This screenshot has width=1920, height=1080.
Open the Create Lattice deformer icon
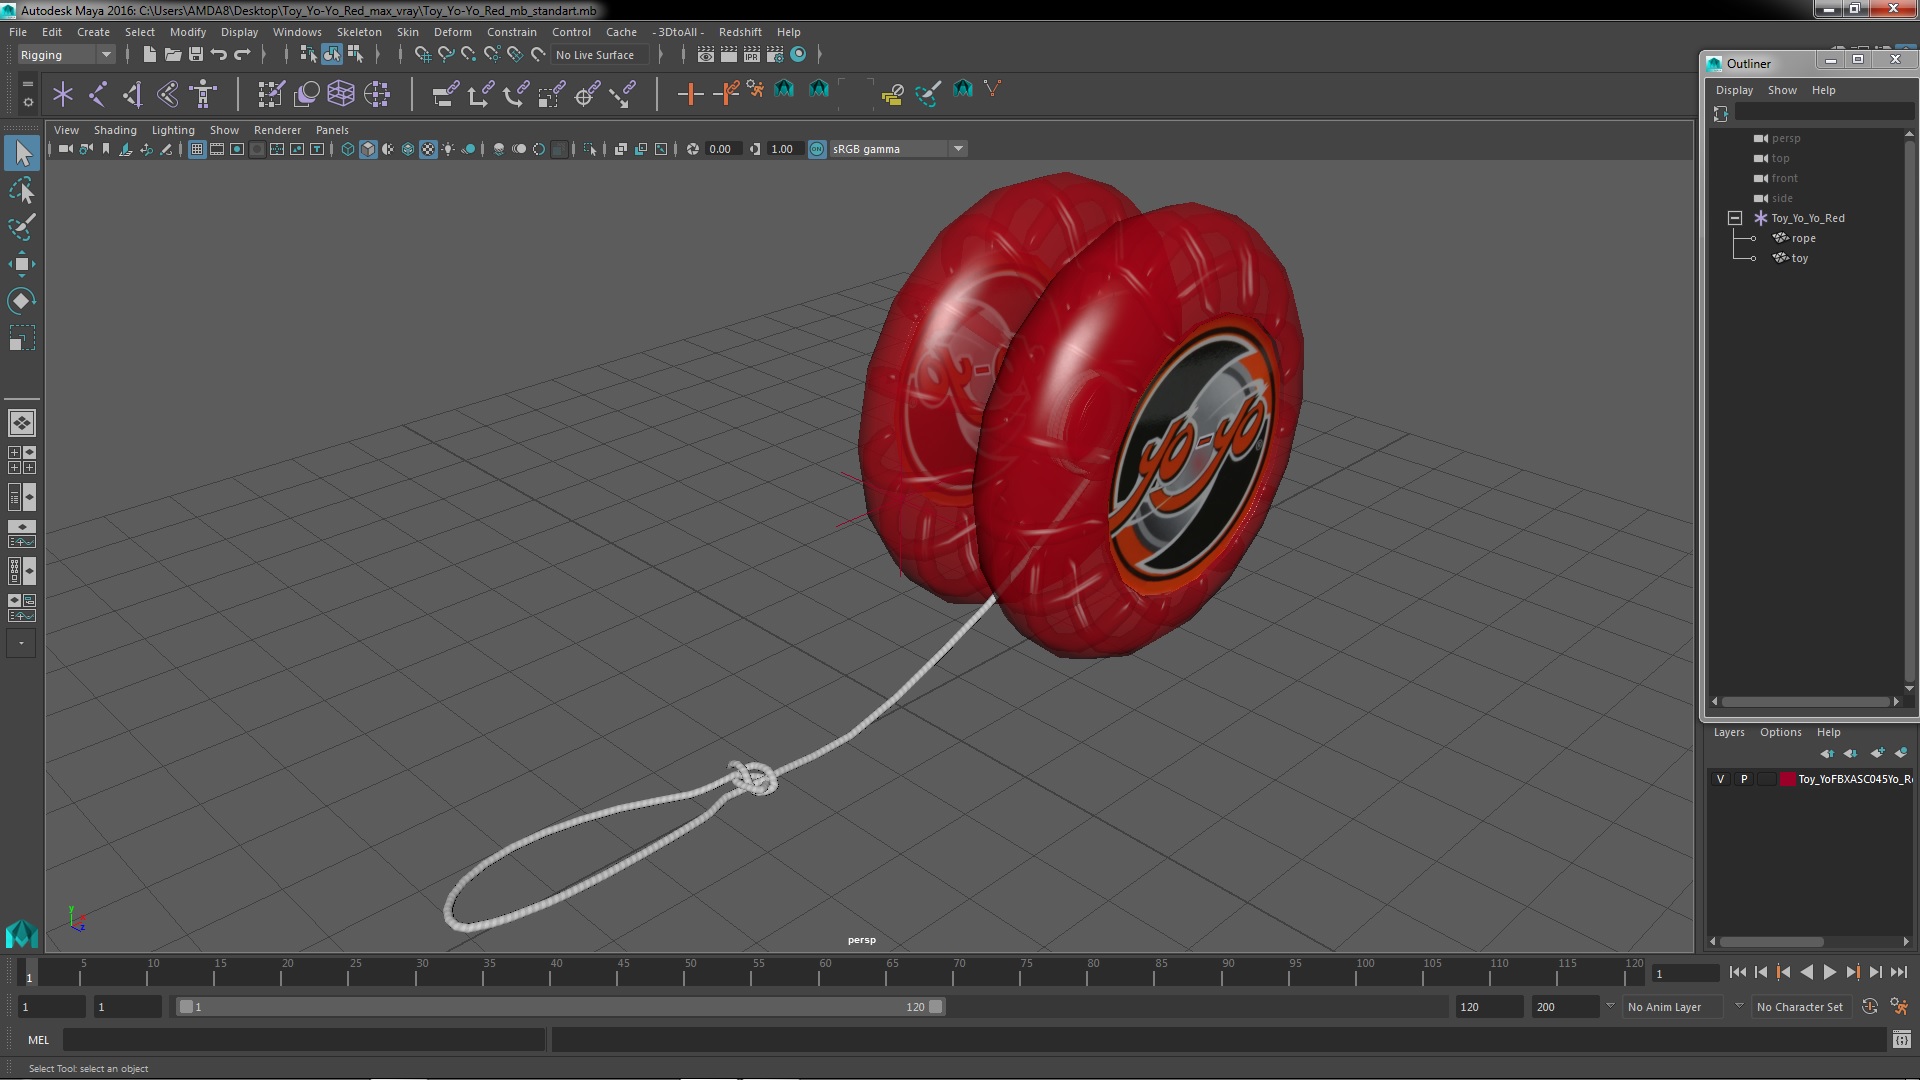coord(341,94)
